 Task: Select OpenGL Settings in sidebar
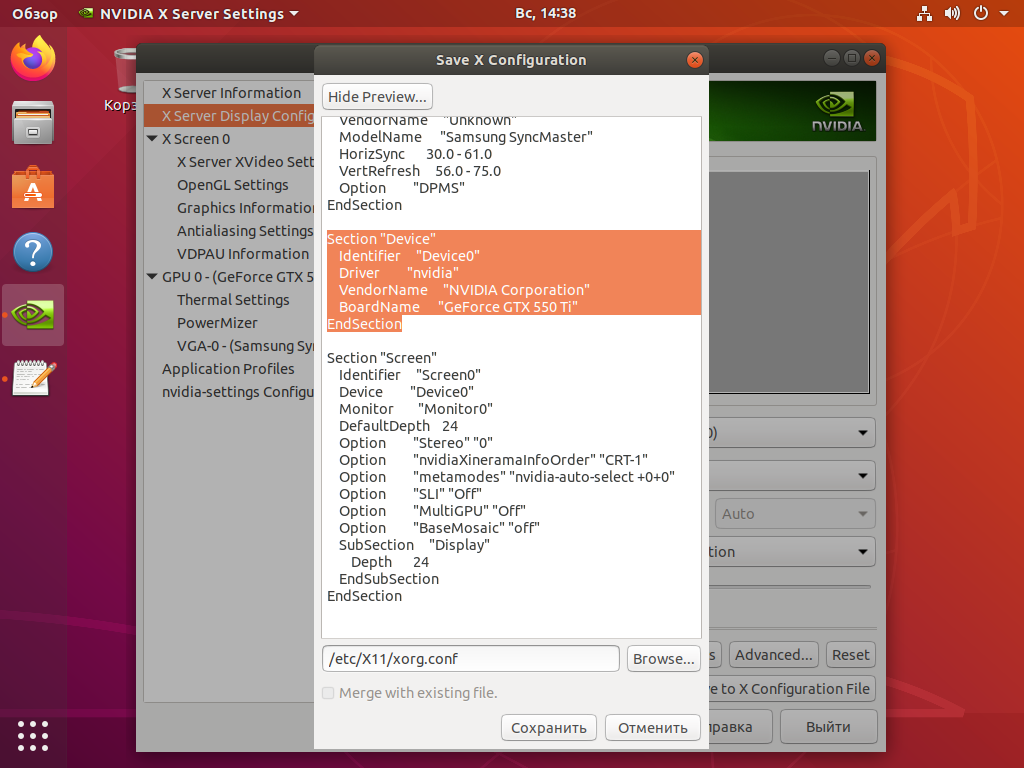click(x=232, y=185)
